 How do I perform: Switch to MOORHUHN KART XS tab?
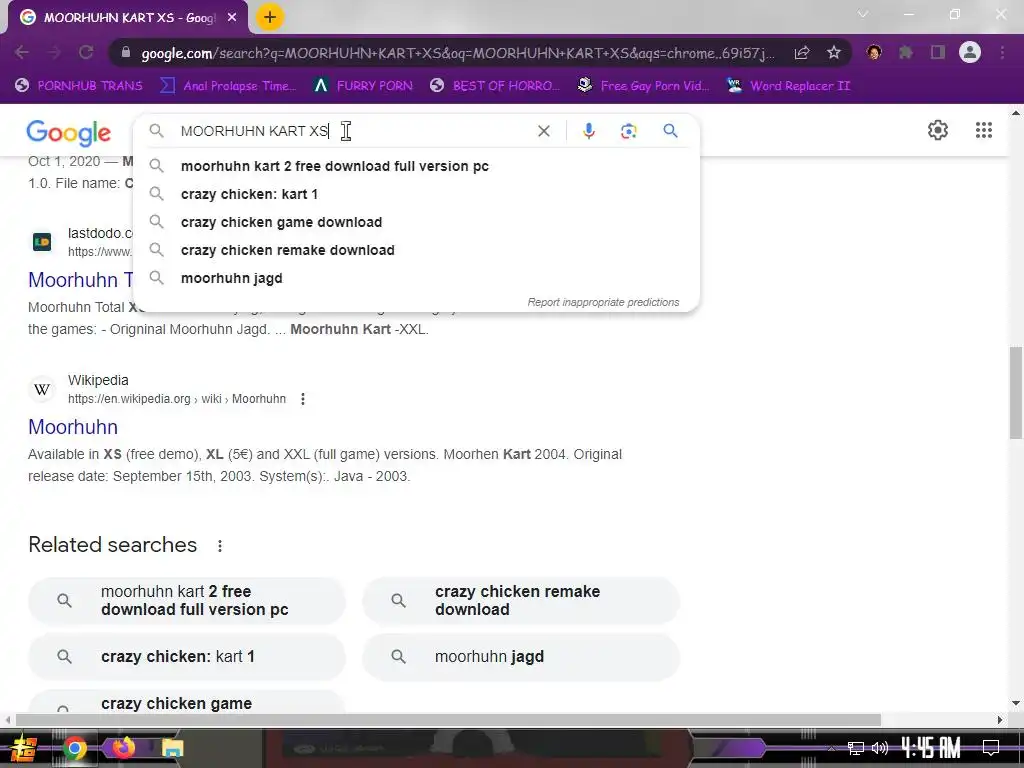tap(128, 18)
